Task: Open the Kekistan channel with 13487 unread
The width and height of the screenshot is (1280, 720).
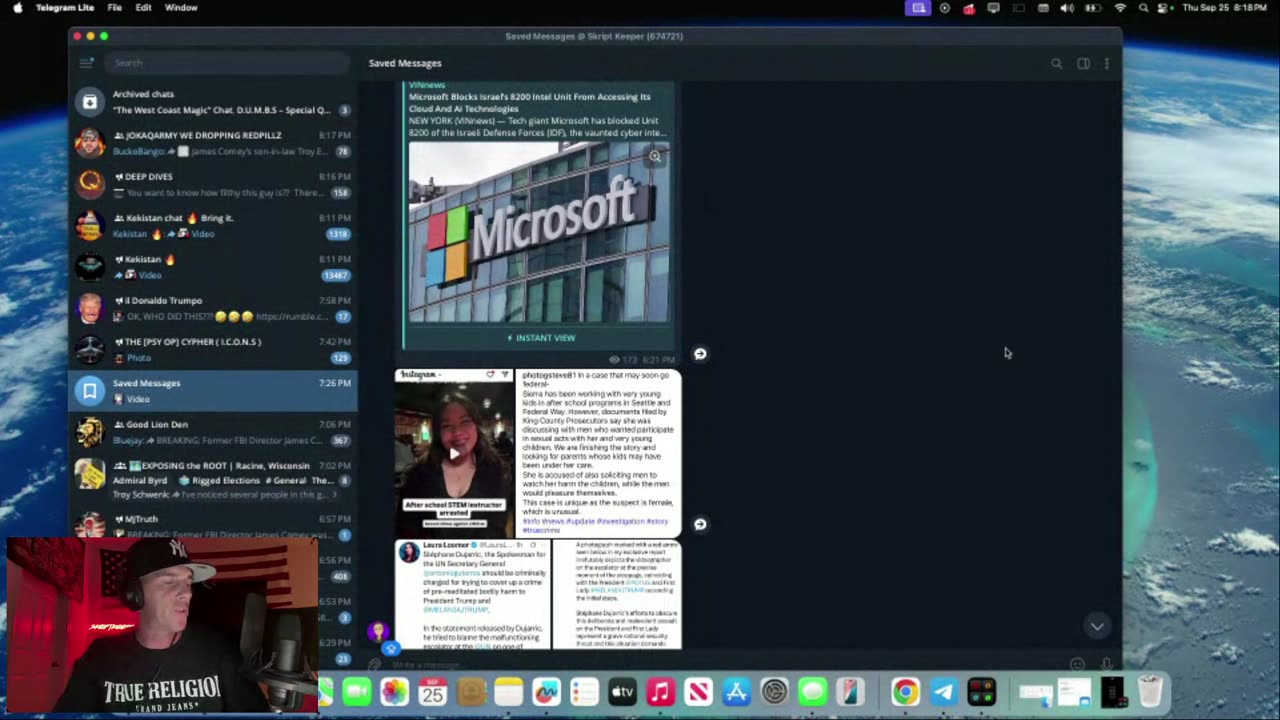Action: pos(212,267)
